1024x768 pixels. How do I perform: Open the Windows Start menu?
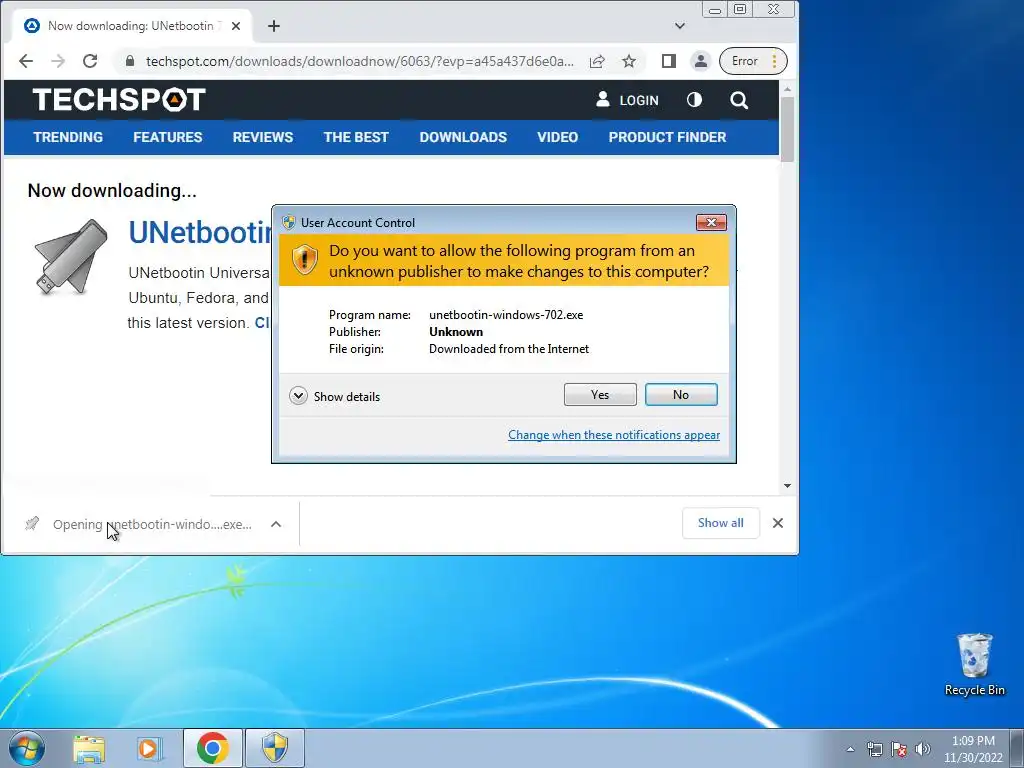26,748
